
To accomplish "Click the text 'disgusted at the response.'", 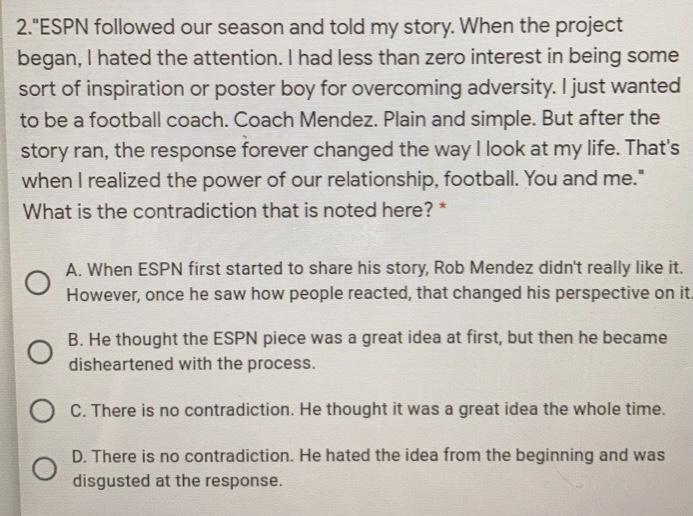I will click(x=177, y=480).
